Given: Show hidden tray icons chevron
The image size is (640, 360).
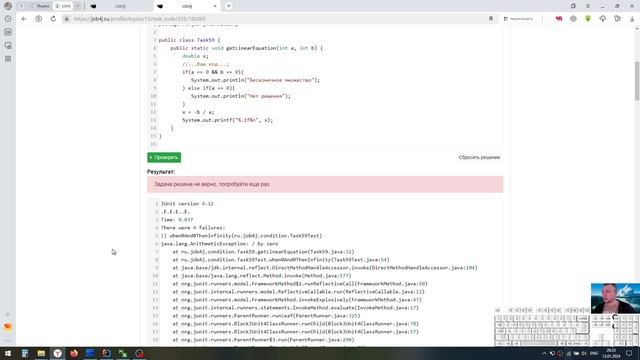Looking at the screenshot, I should tap(544, 353).
